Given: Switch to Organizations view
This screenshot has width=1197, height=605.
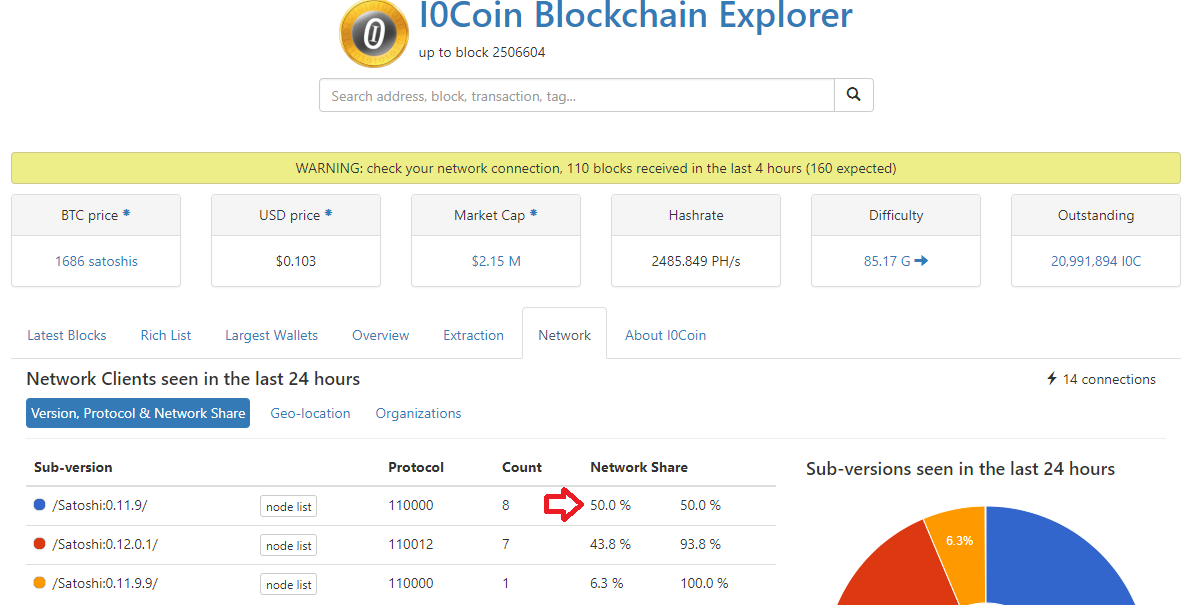Looking at the screenshot, I should [418, 413].
